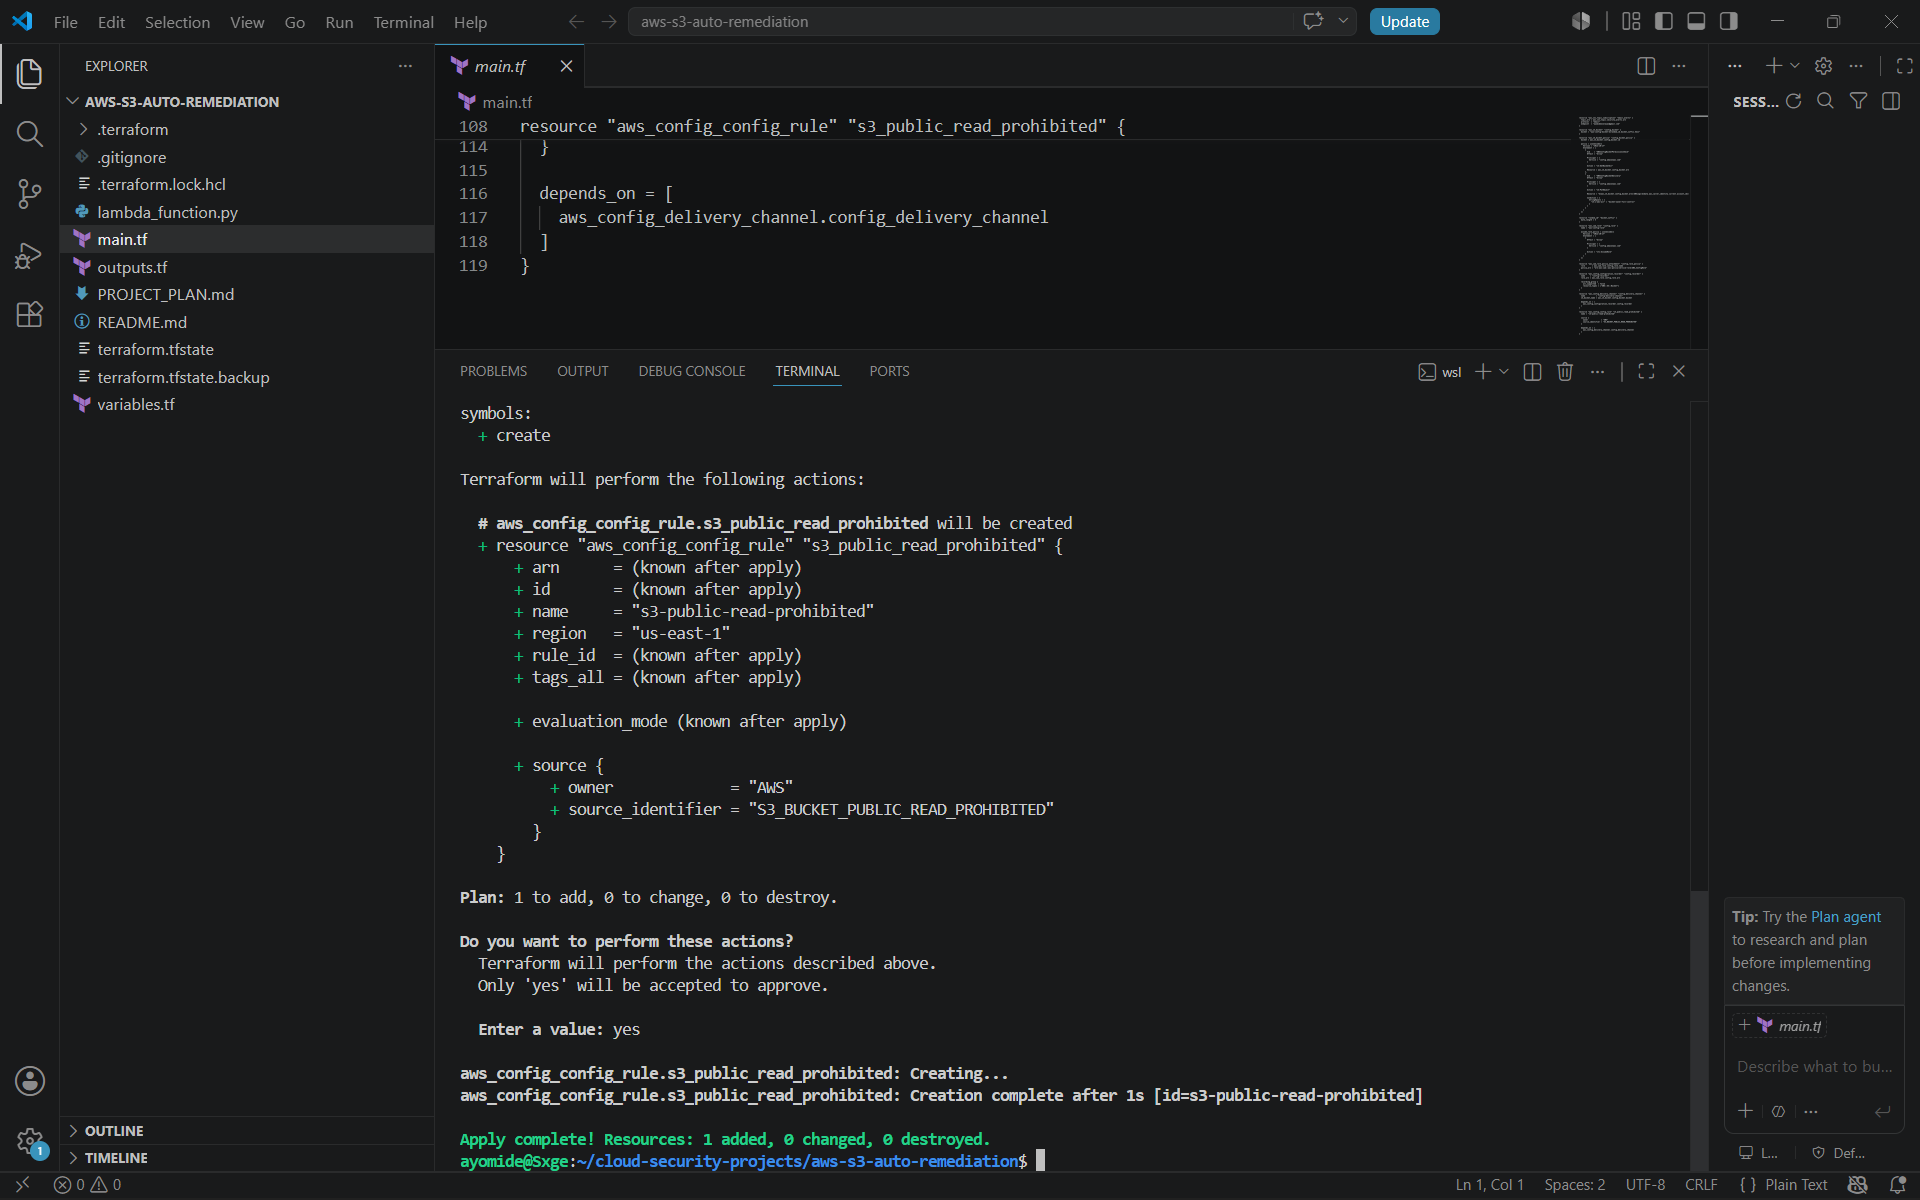Open editor more actions ellipsis

point(1679,66)
